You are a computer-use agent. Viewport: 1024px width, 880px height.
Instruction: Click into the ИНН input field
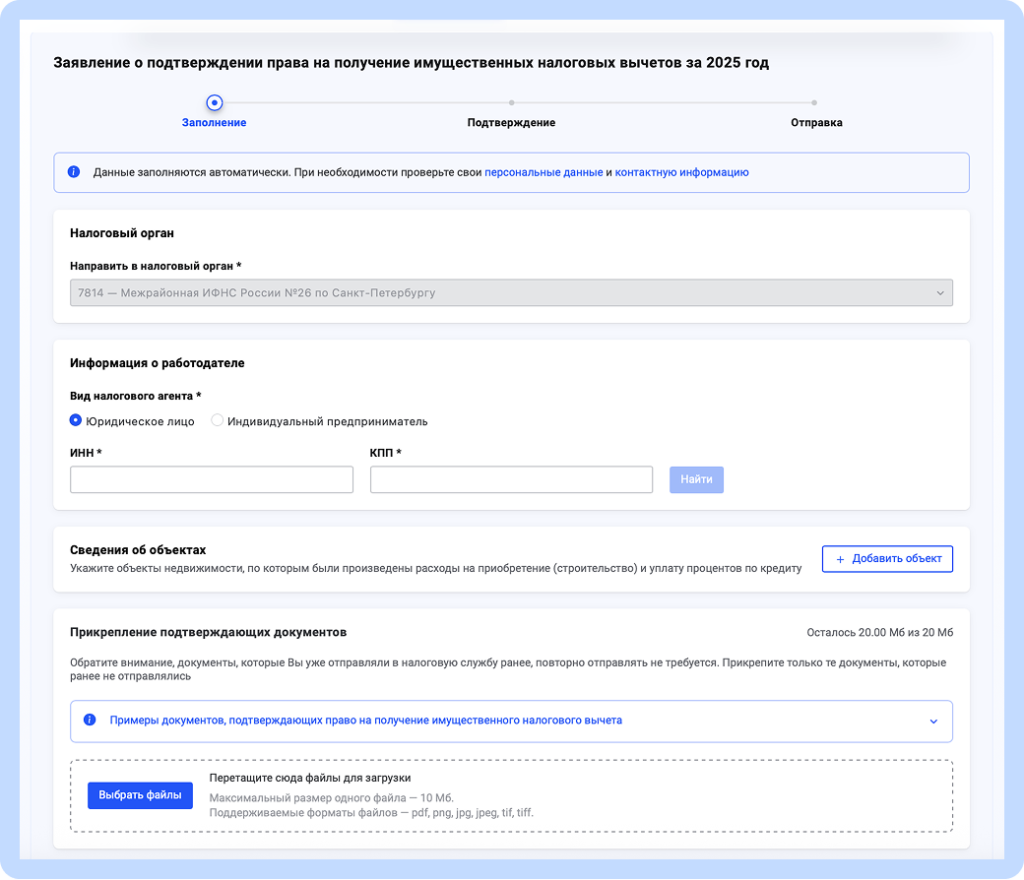[x=211, y=480]
